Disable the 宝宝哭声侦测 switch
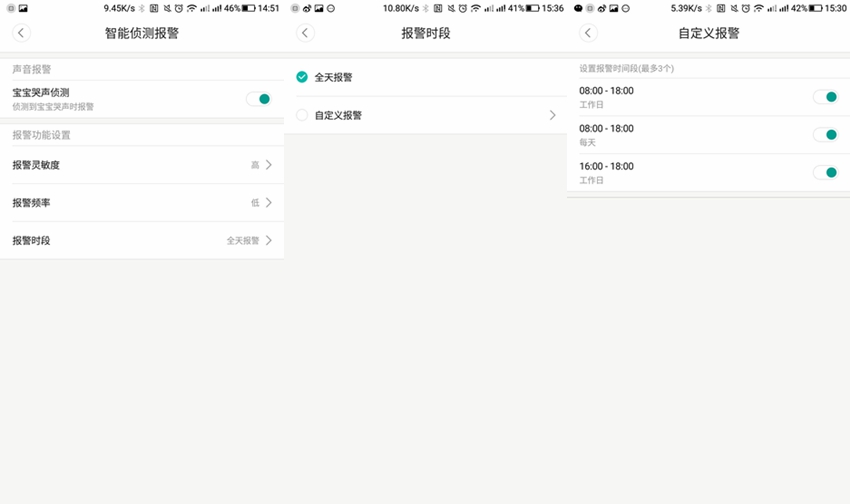This screenshot has width=850, height=504. tap(259, 99)
